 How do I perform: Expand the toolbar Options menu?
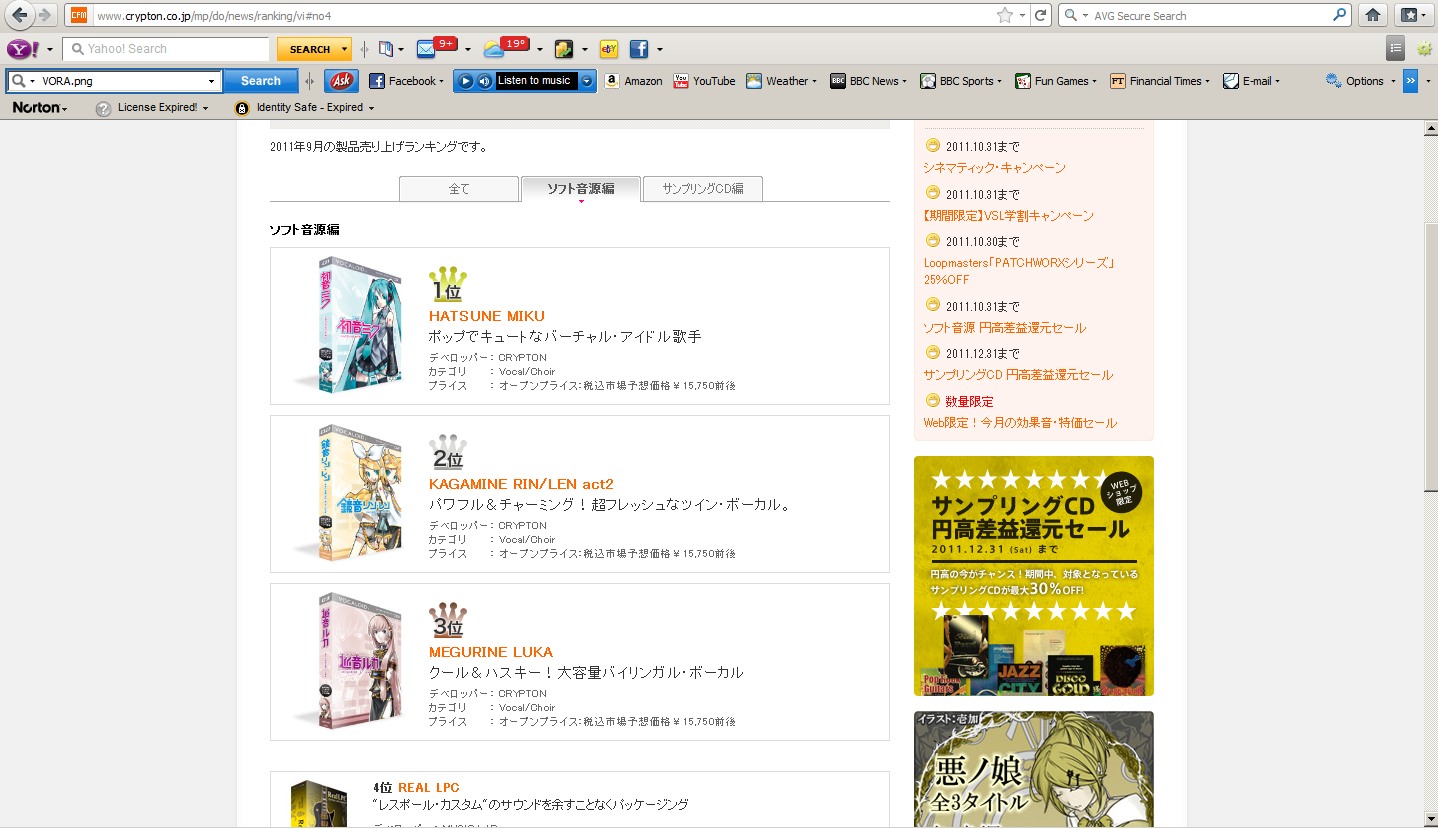(1362, 81)
